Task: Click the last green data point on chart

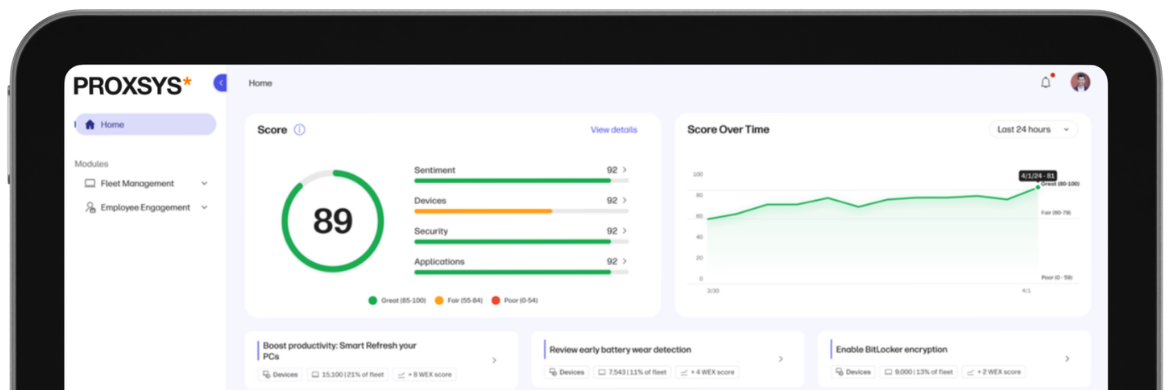Action: click(1038, 187)
